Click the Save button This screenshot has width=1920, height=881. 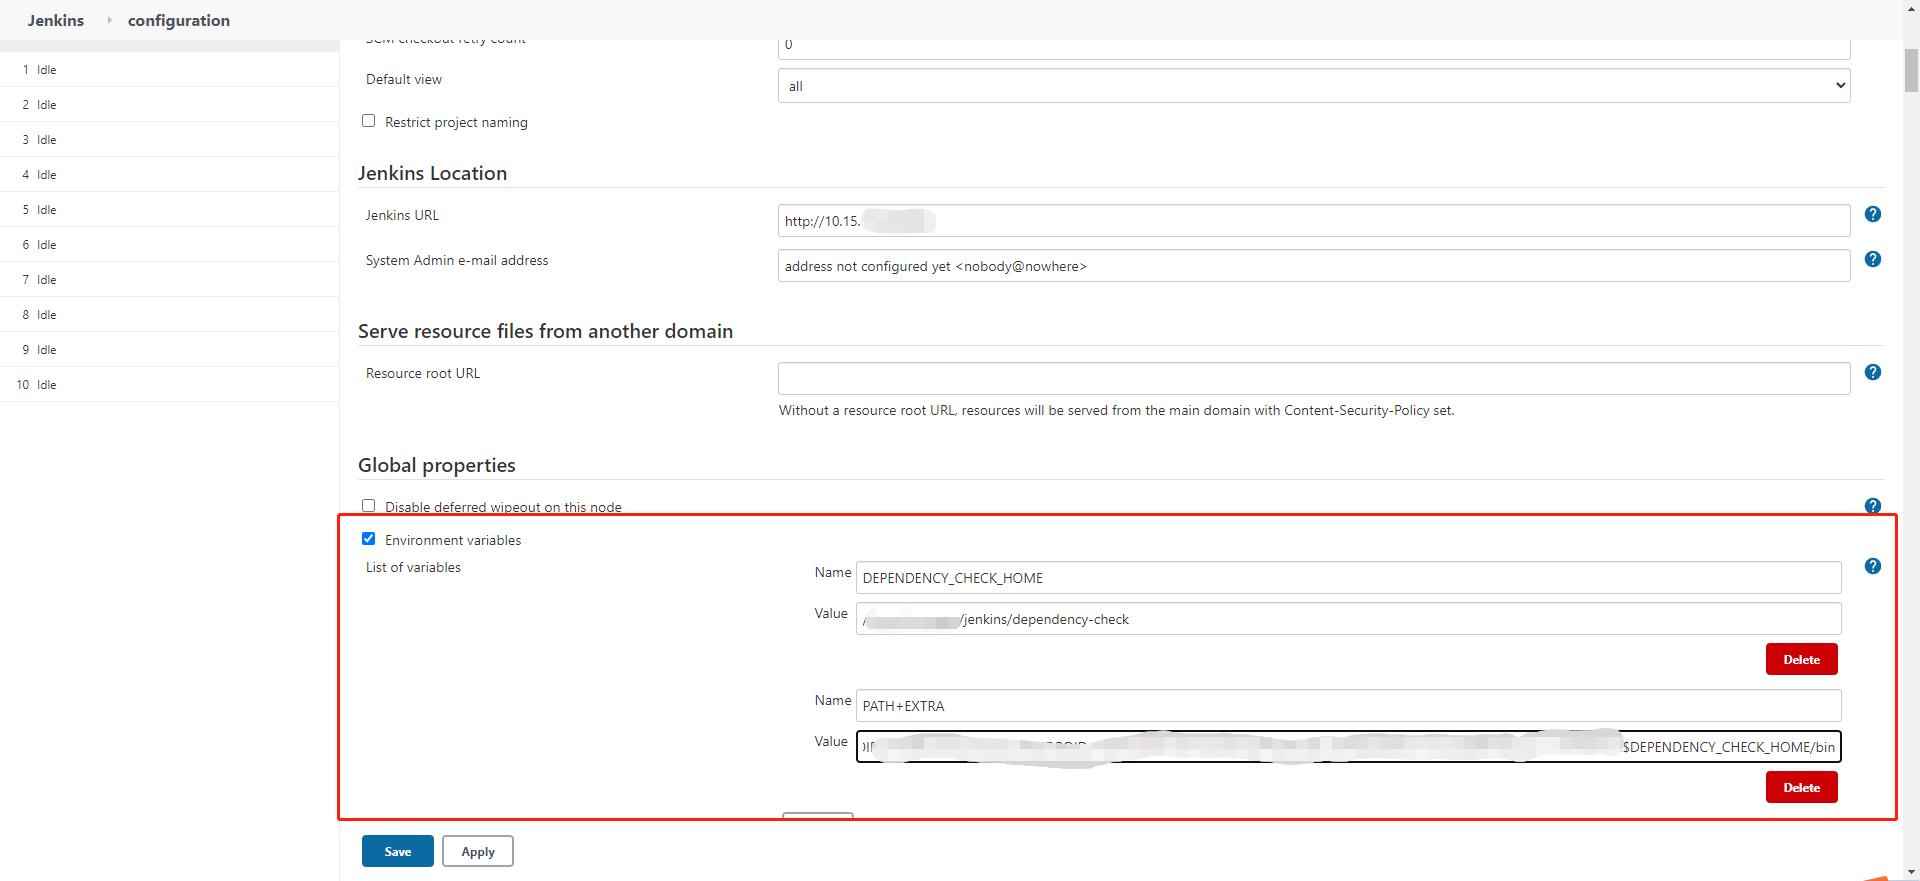pos(397,851)
